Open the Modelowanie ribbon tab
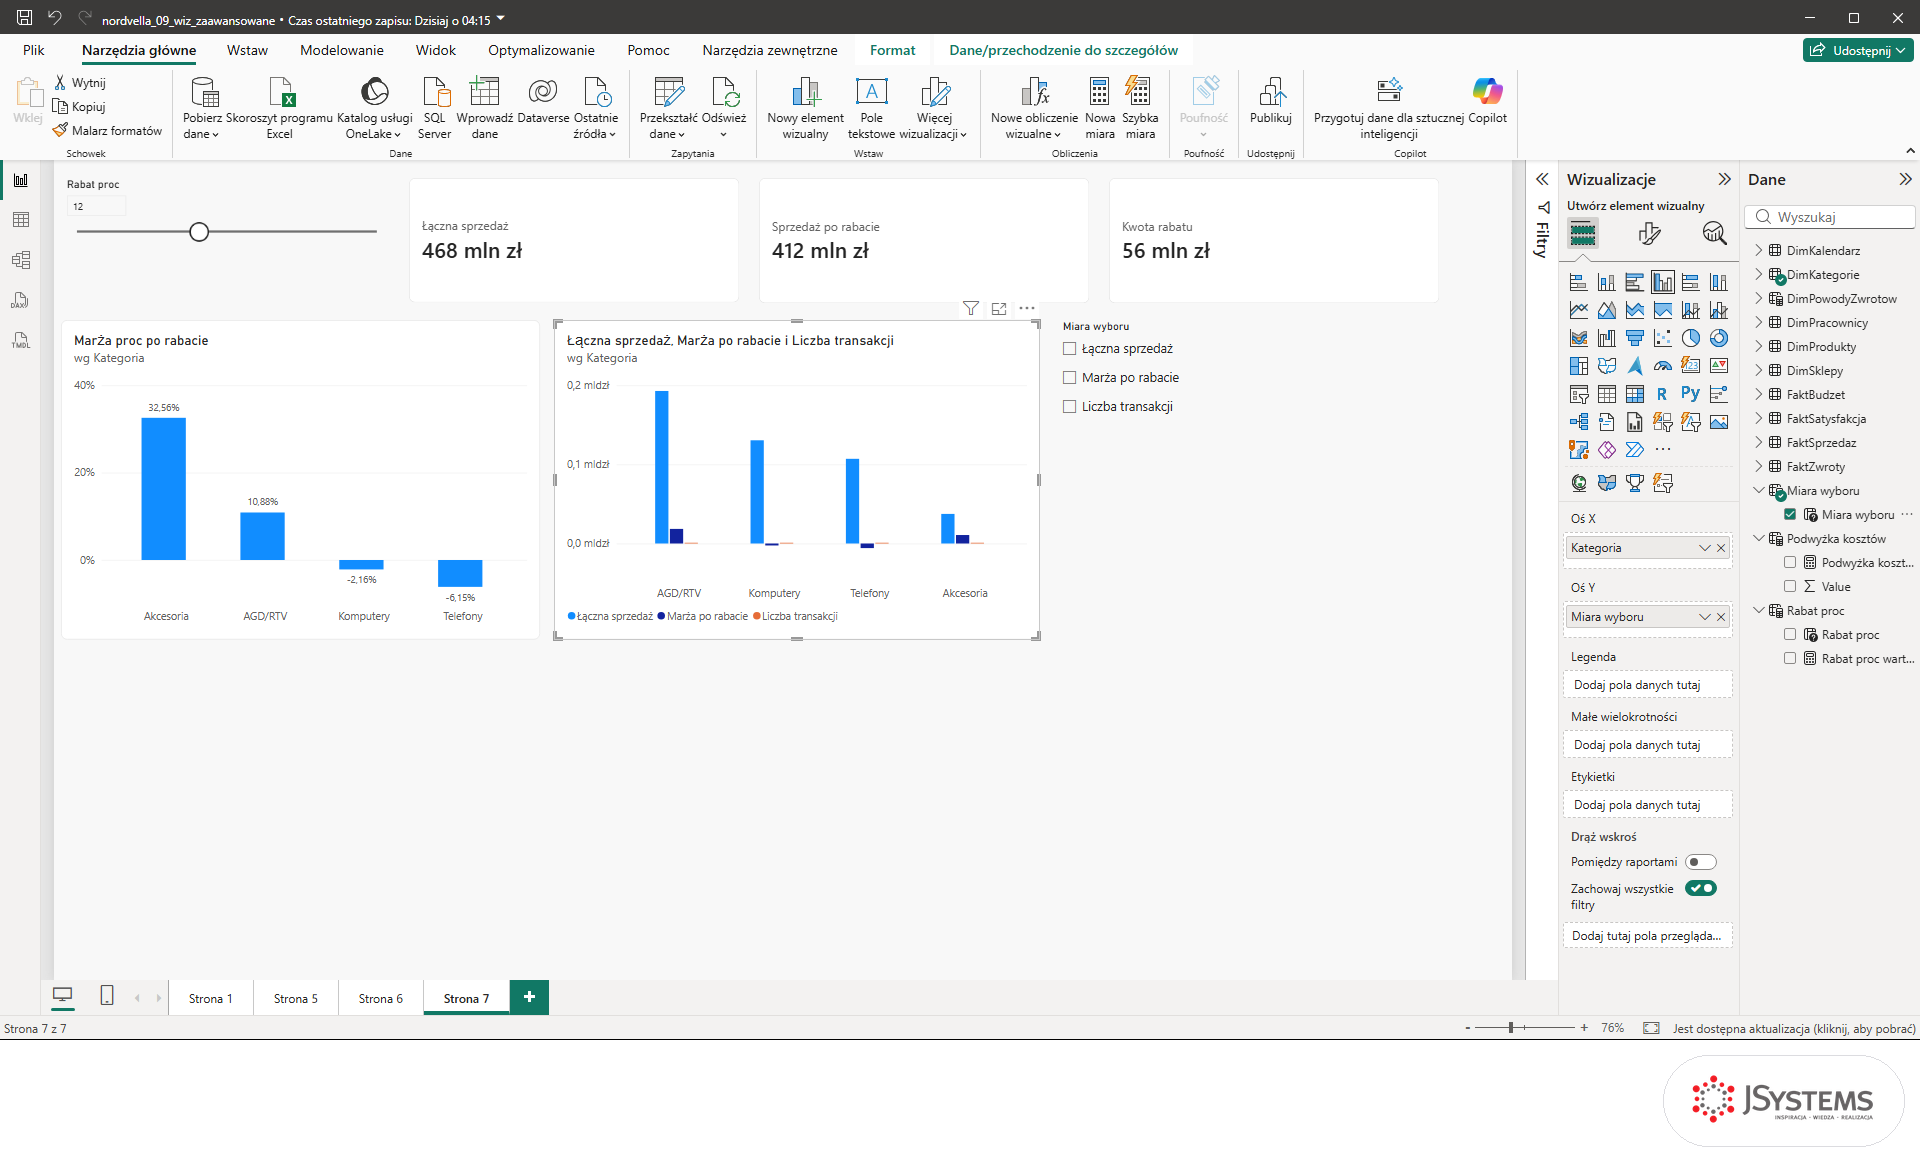Viewport: 1920px width, 1162px height. [341, 50]
